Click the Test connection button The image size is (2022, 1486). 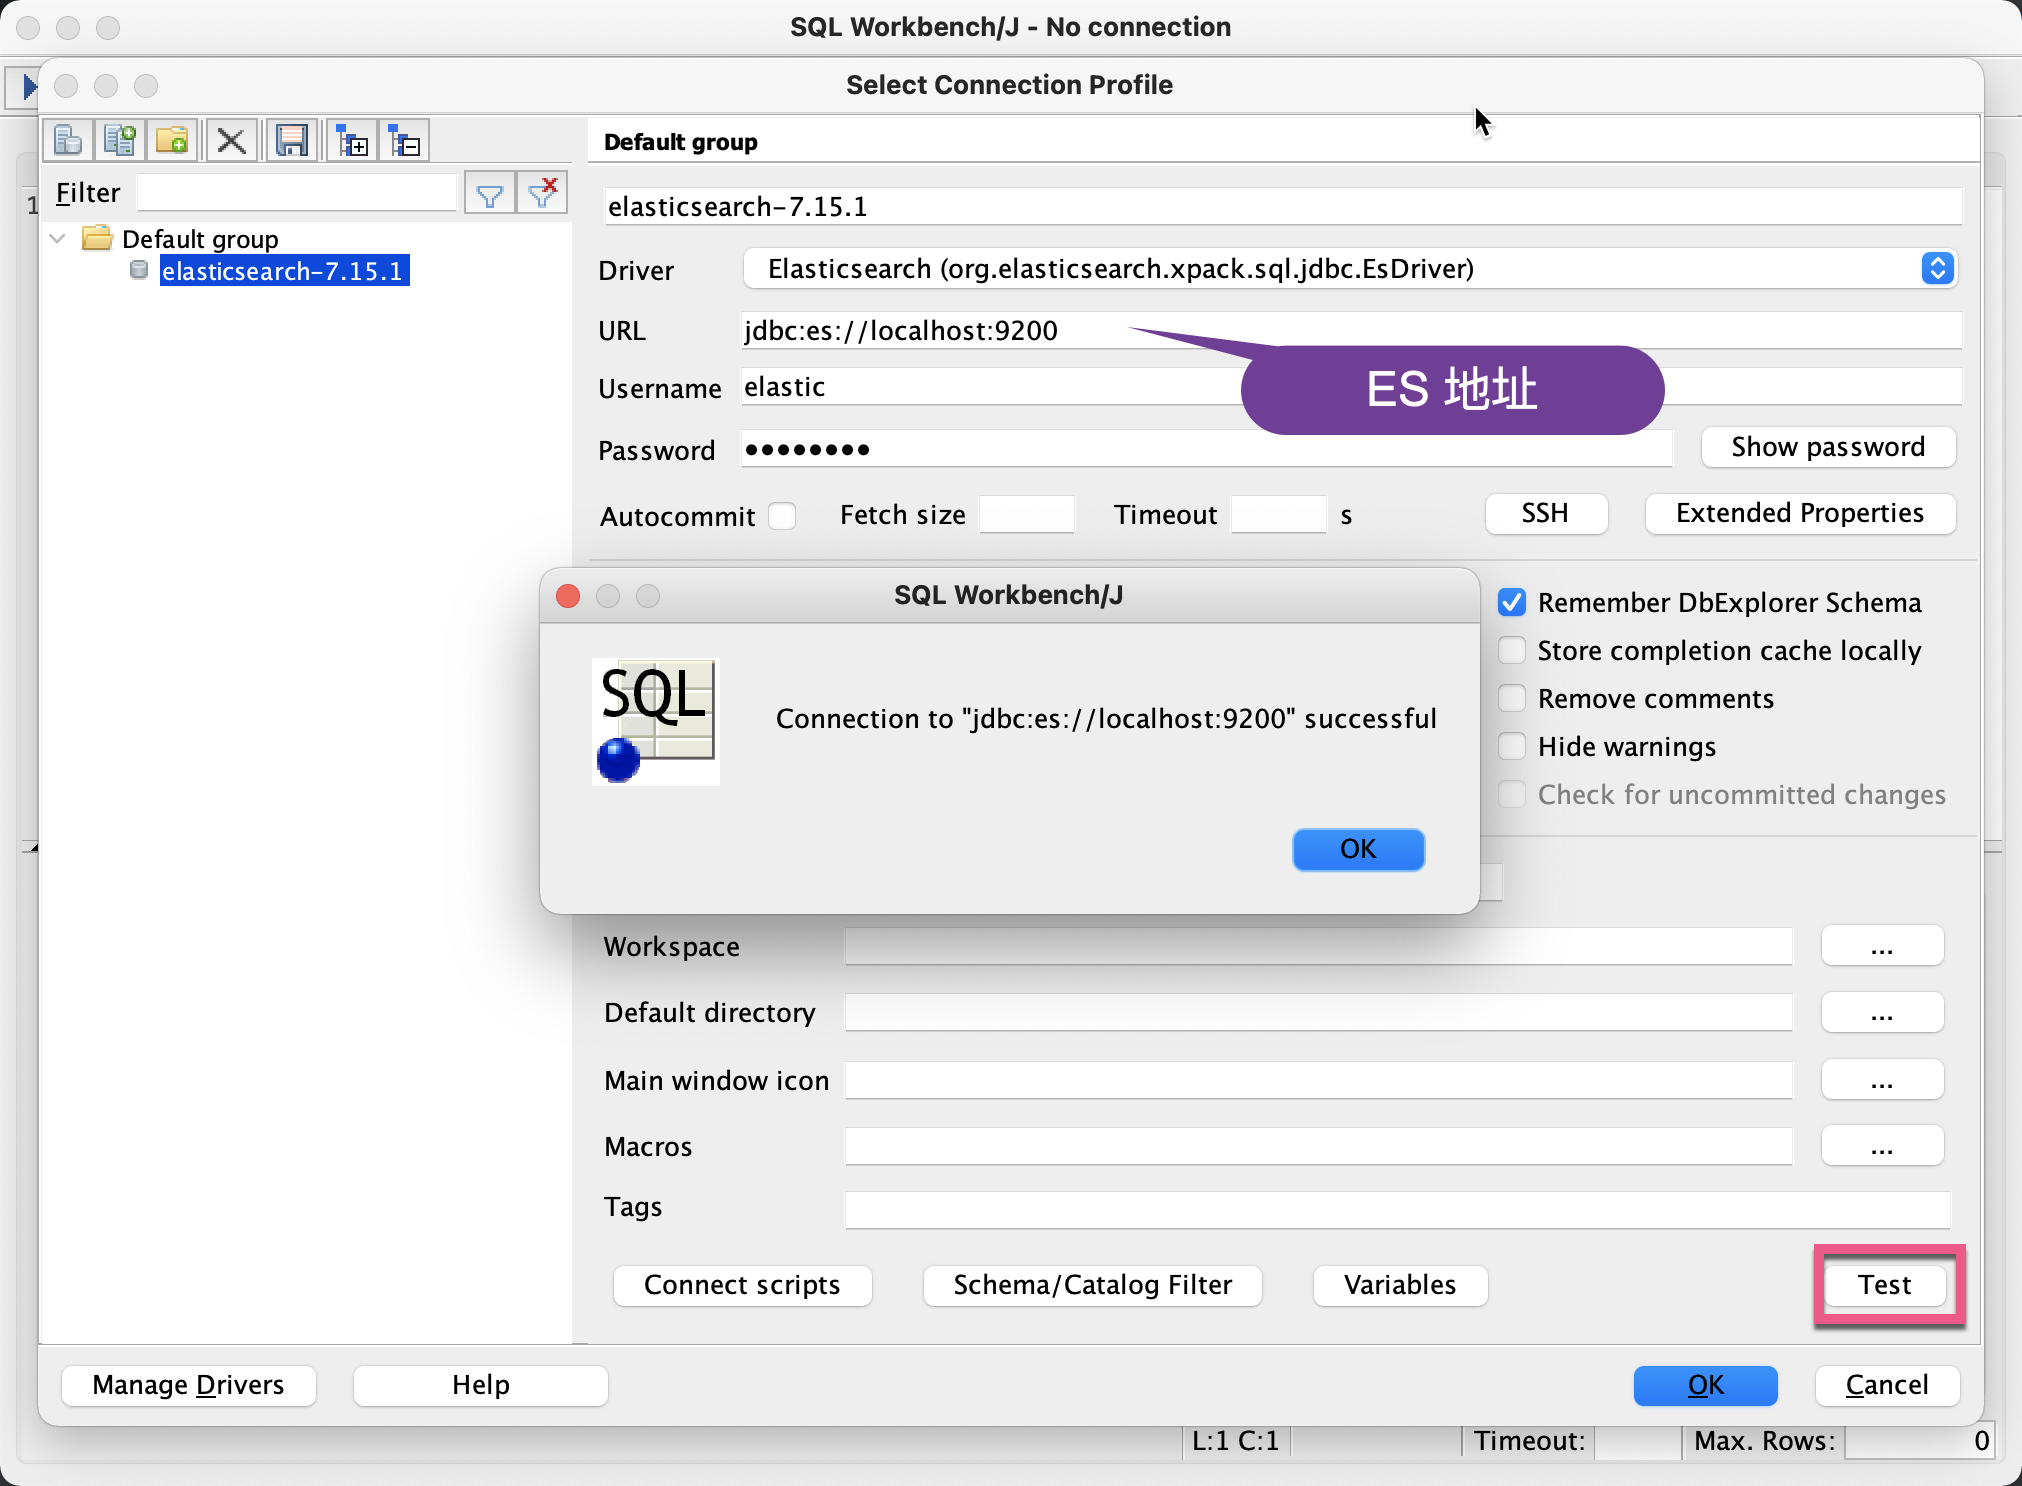coord(1884,1285)
